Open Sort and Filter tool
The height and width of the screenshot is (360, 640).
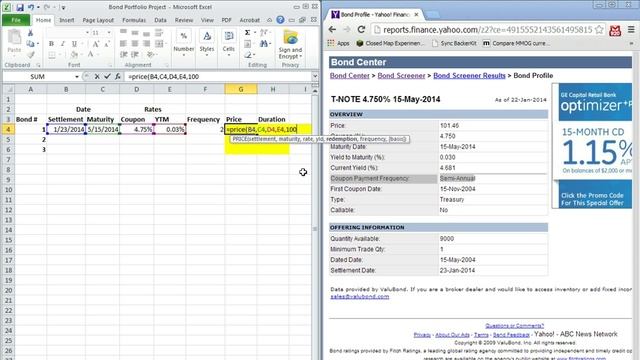click(264, 33)
